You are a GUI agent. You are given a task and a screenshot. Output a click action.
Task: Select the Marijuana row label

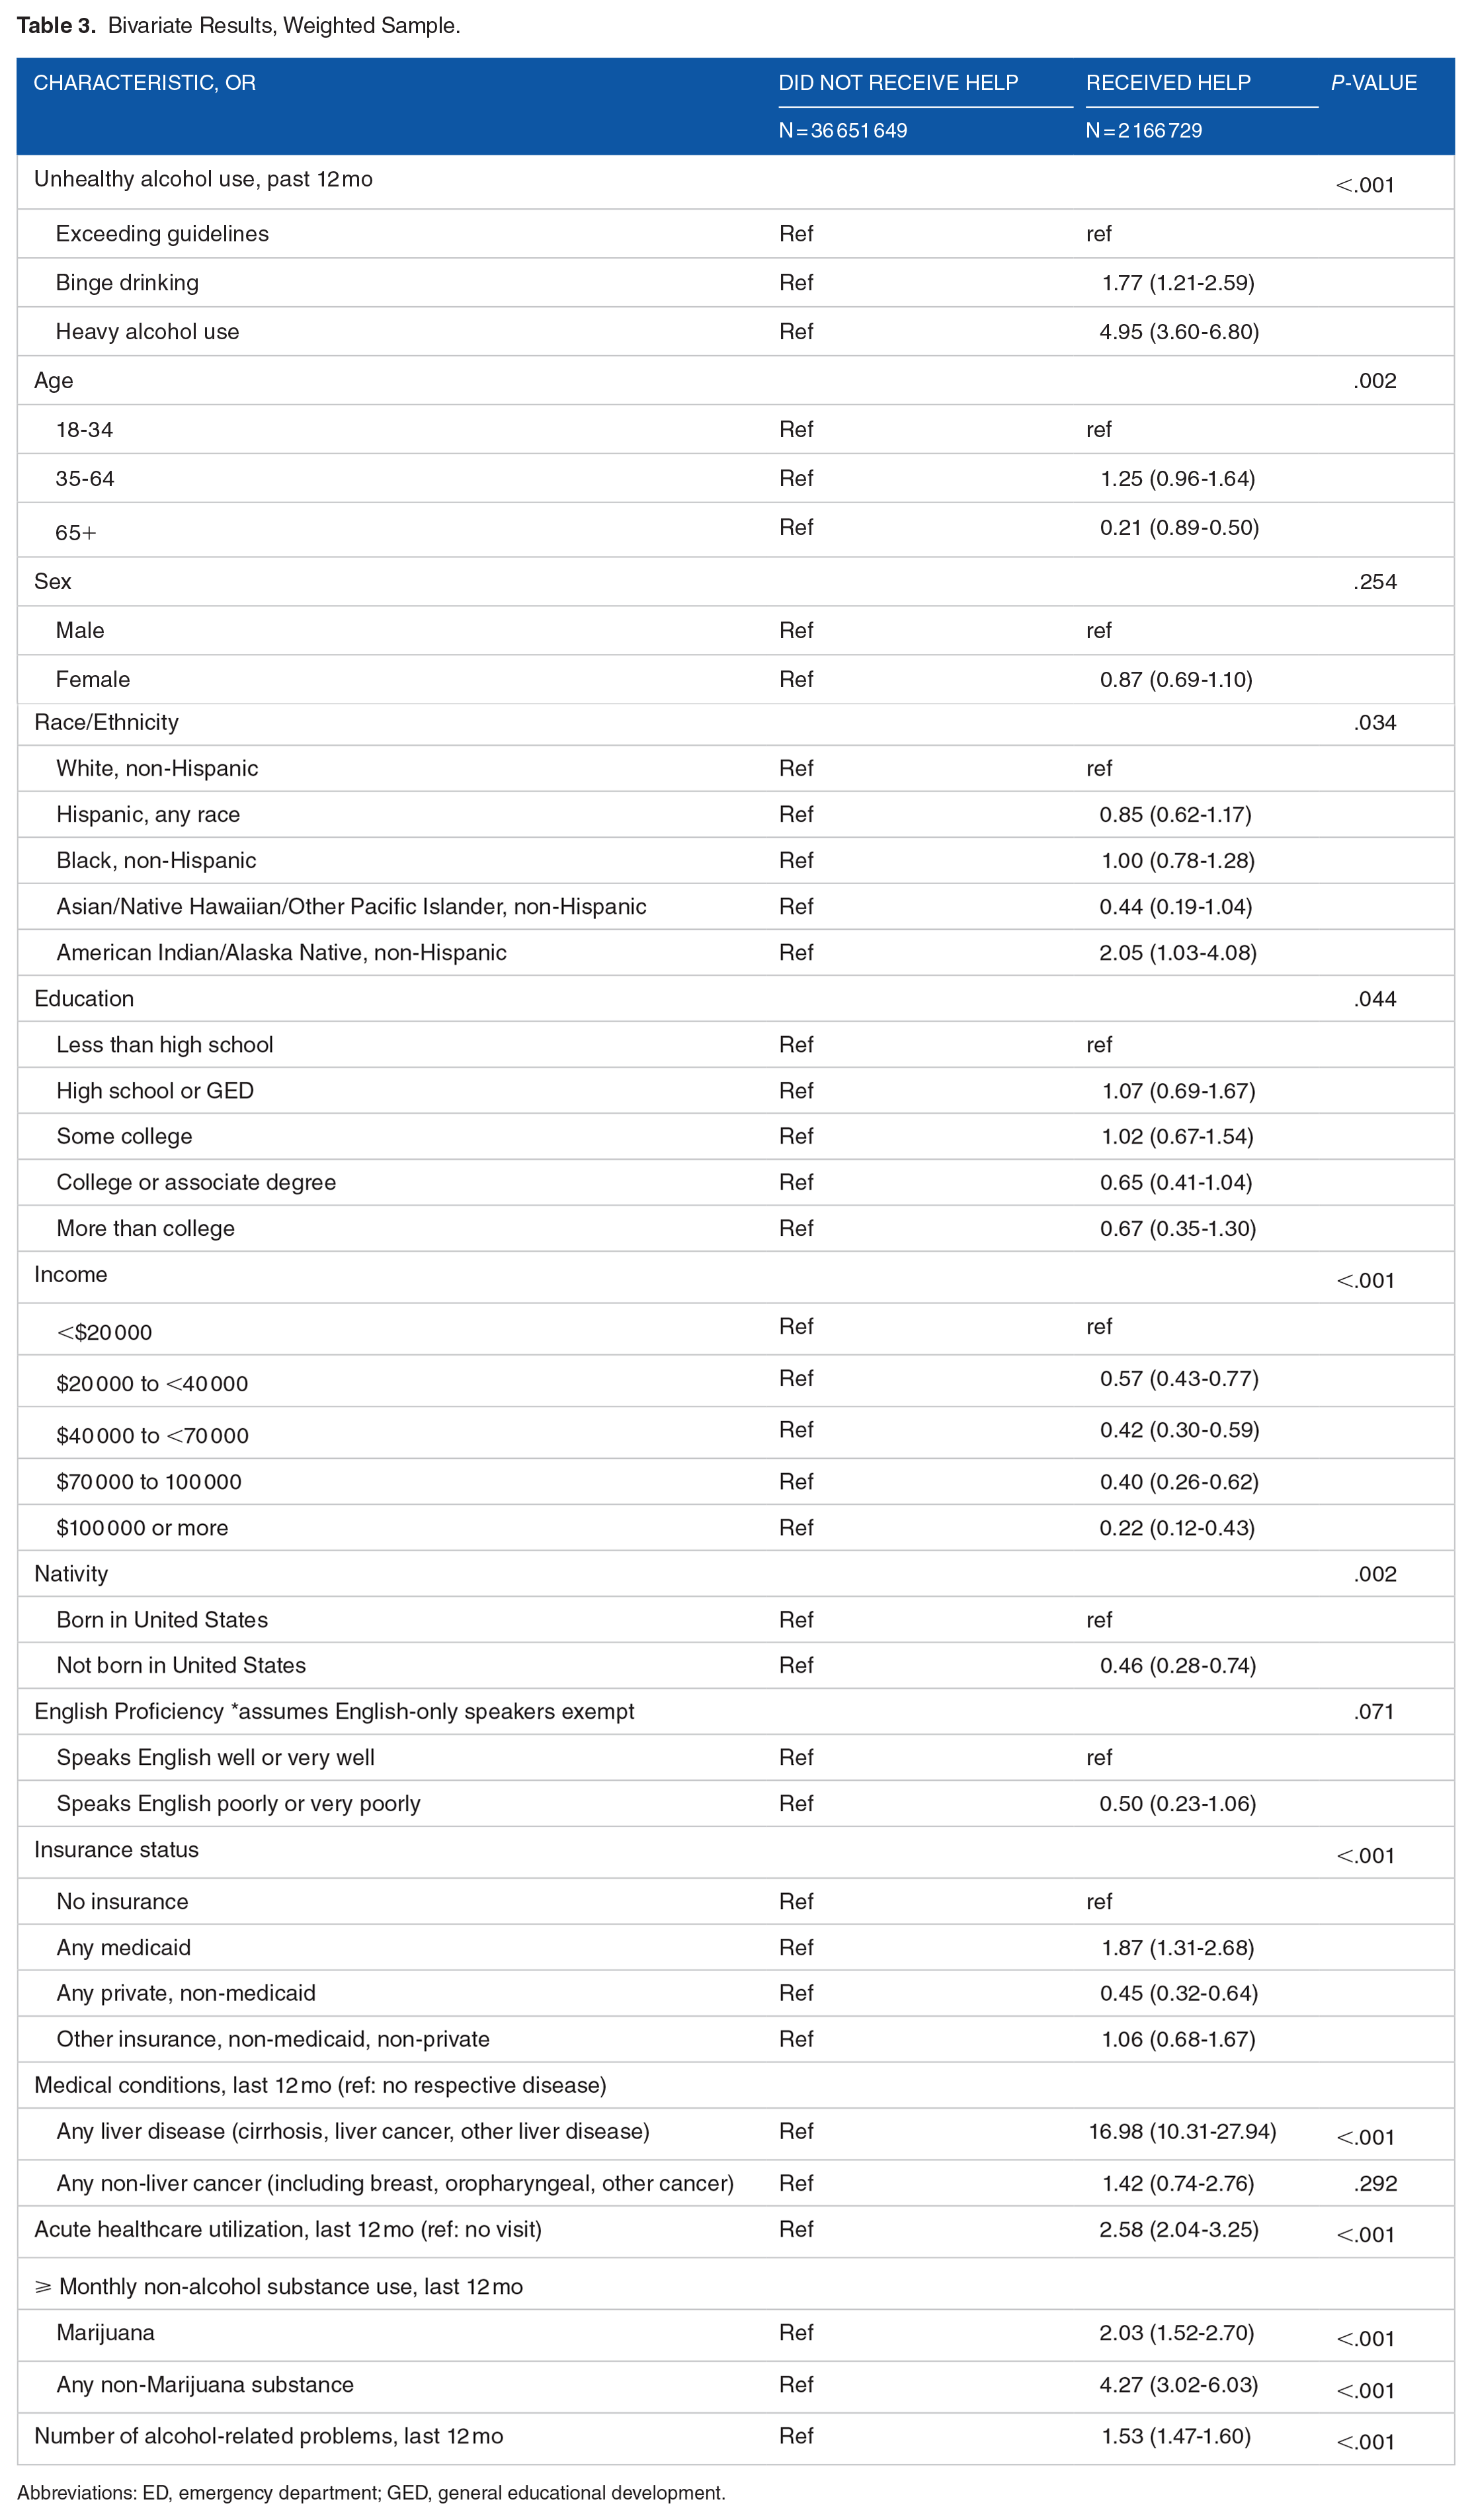coord(106,2333)
